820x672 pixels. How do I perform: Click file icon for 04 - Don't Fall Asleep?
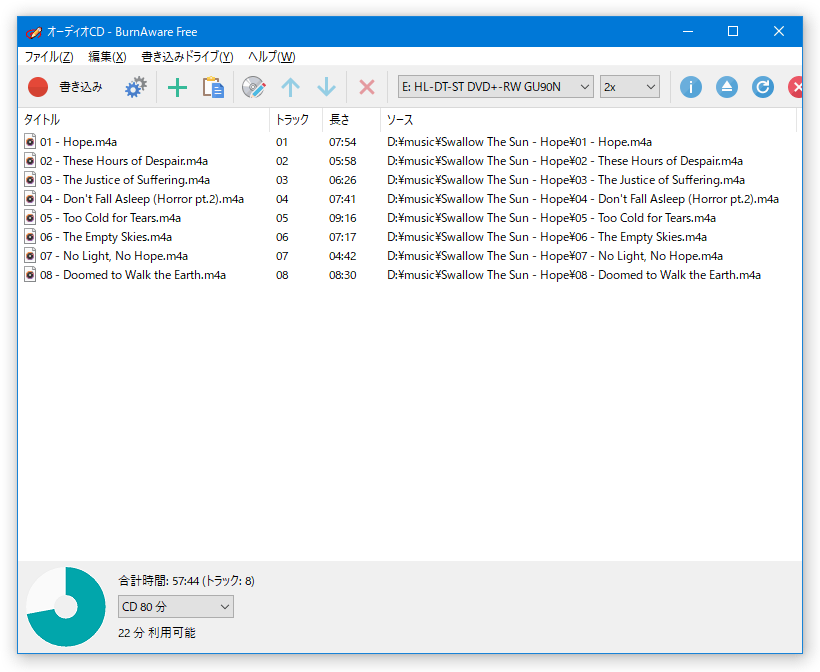[x=30, y=199]
